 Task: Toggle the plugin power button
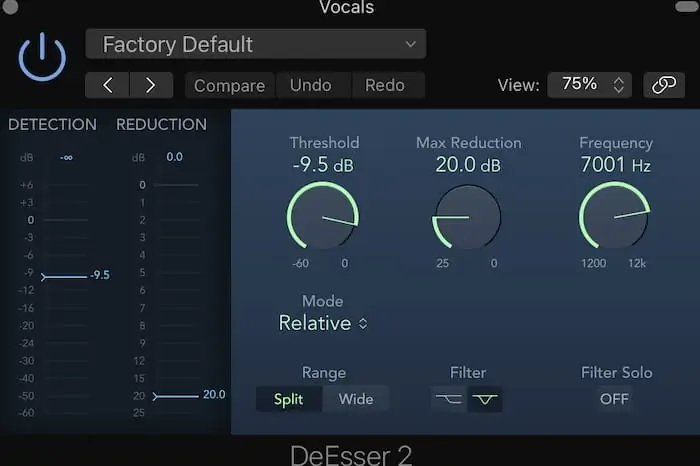point(42,57)
